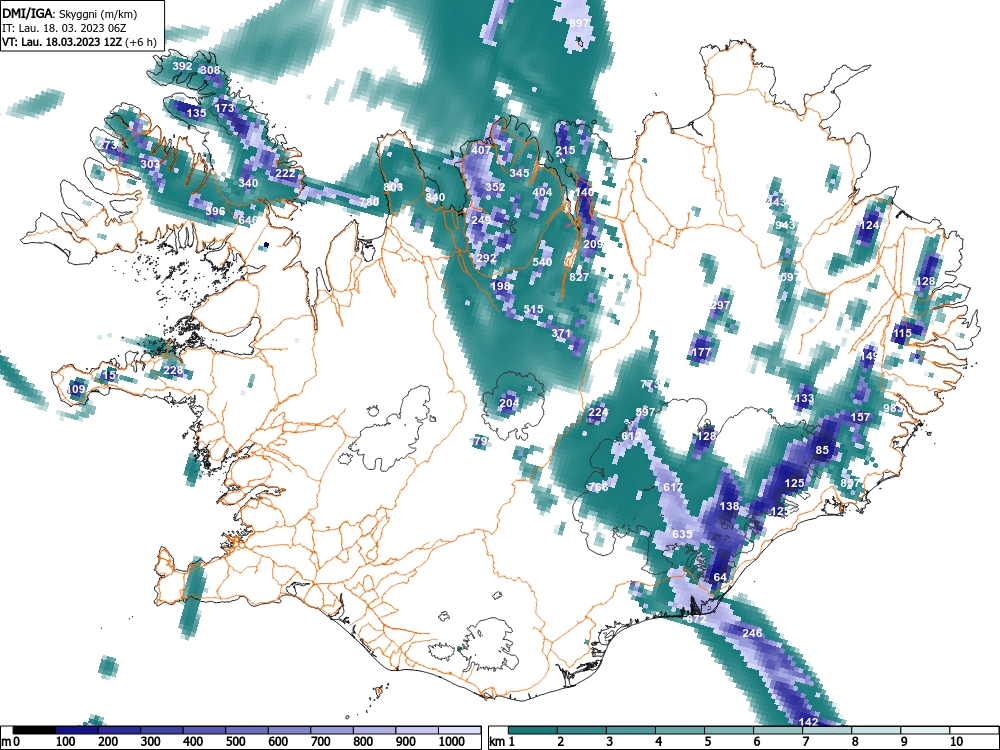Click the visibility value 133

tap(804, 399)
